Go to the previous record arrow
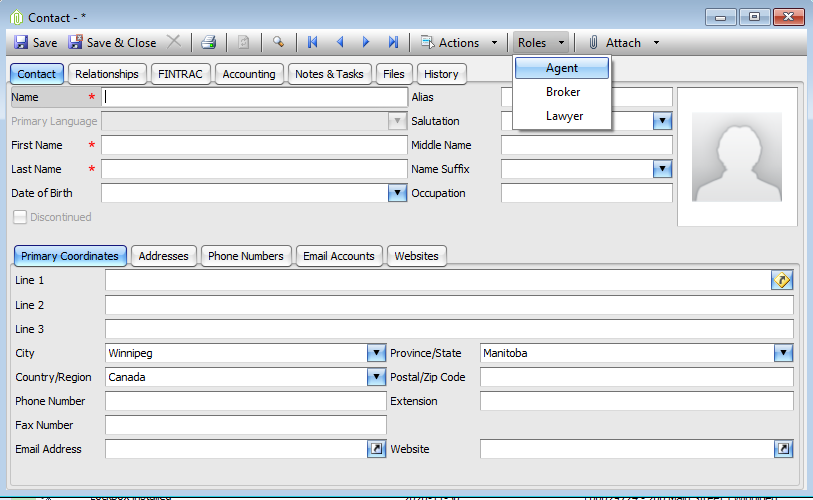 coord(340,43)
